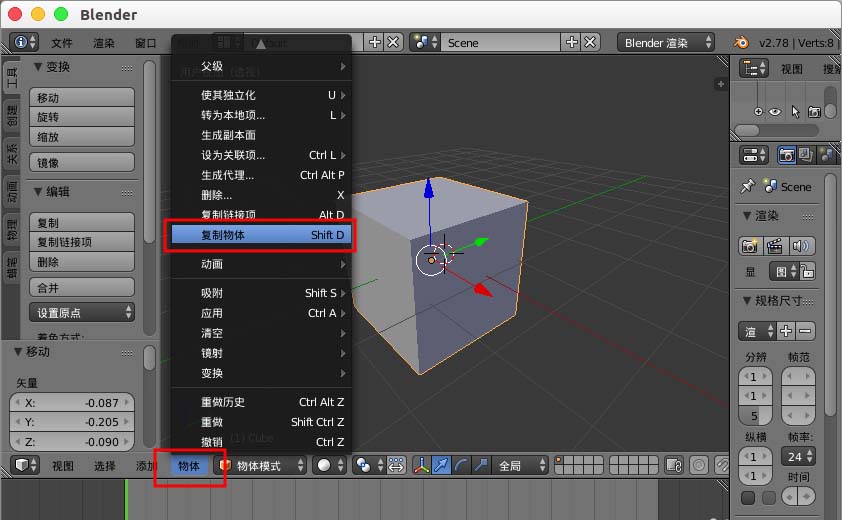Screen dimensions: 842x520
Task: Click the X vector value field
Action: pos(72,402)
